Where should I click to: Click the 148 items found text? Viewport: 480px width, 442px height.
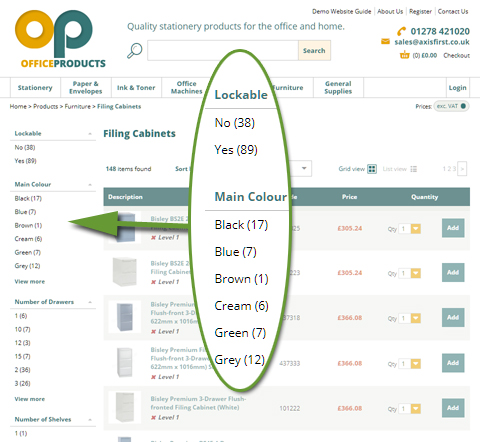click(x=128, y=169)
